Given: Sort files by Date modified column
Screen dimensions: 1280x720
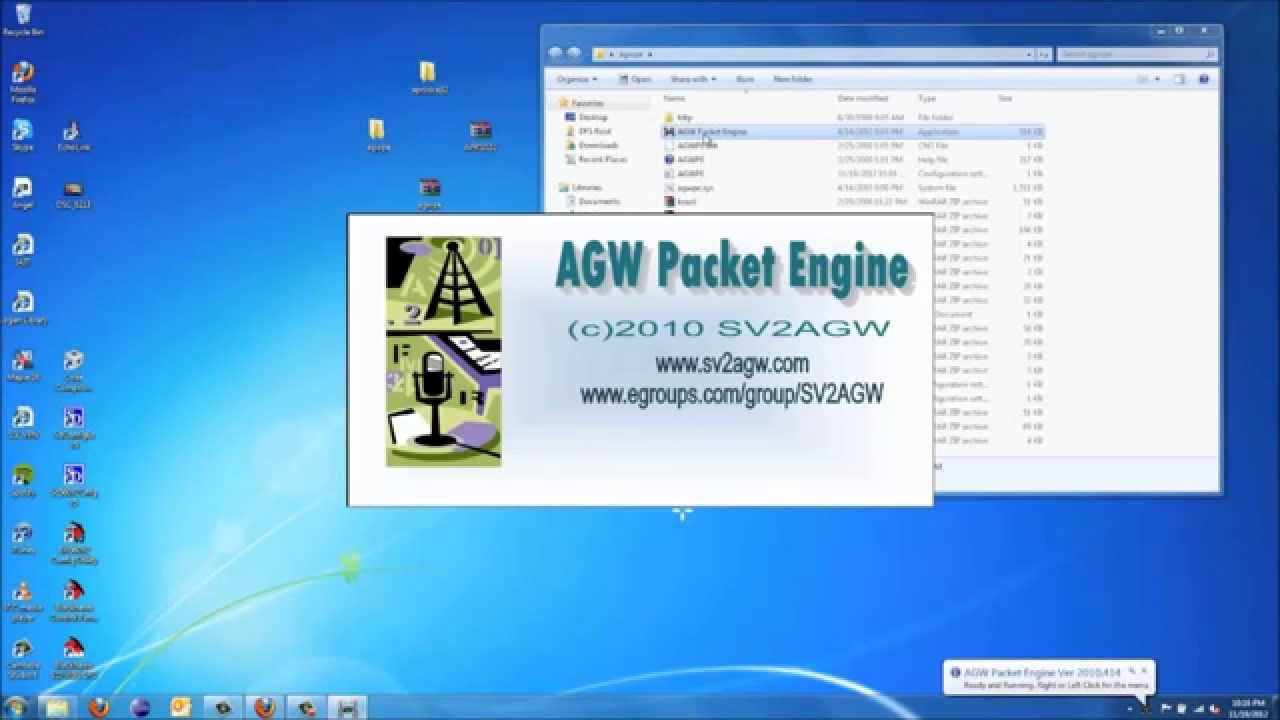Looking at the screenshot, I should [x=863, y=98].
